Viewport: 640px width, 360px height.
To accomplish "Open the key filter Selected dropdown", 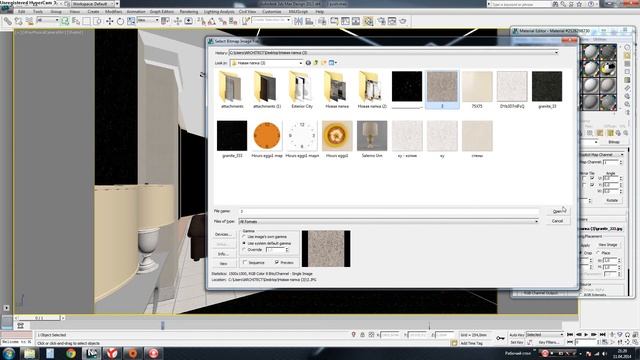I will [545, 335].
